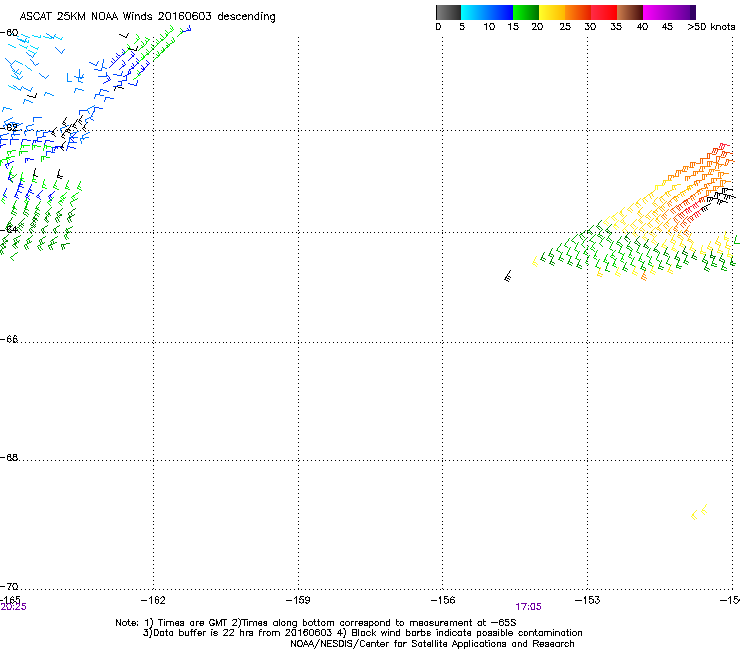The width and height of the screenshot is (740, 650).
Task: Select the -62 latitude axis label
Action: point(9,127)
